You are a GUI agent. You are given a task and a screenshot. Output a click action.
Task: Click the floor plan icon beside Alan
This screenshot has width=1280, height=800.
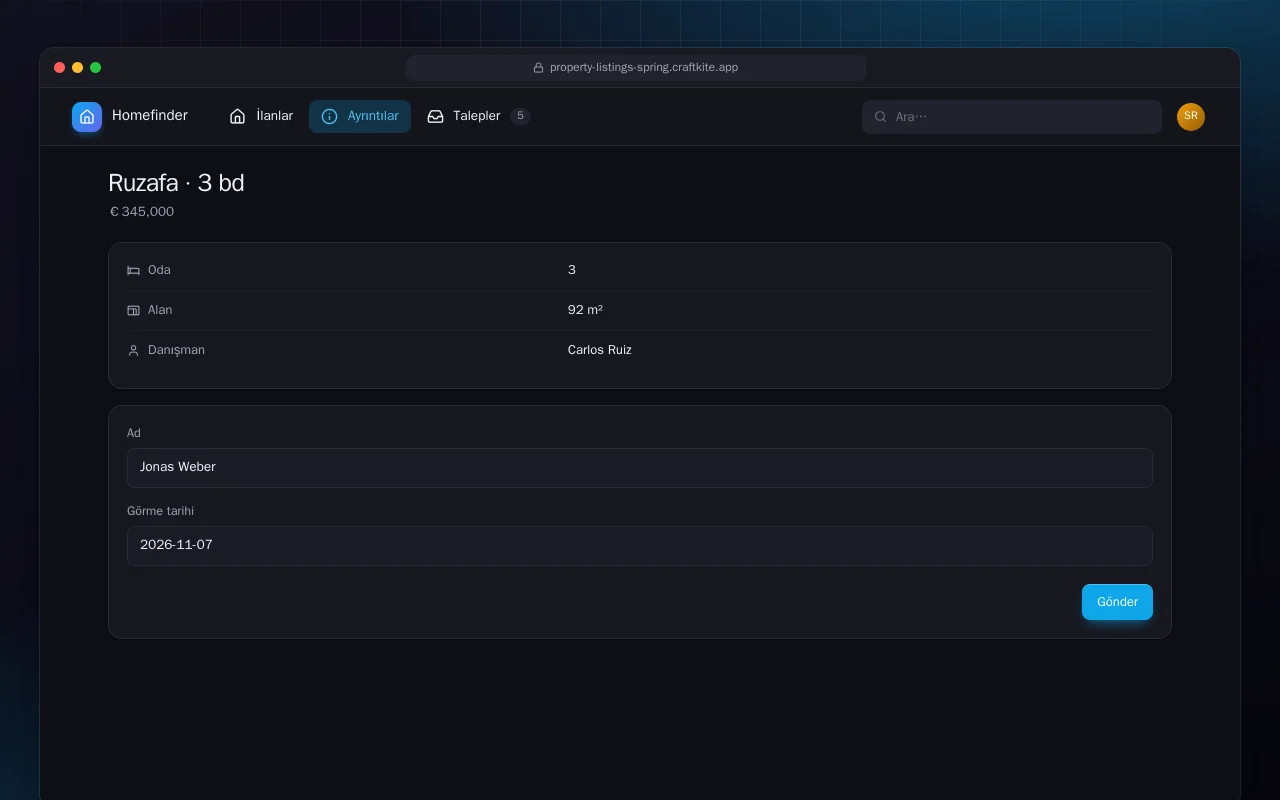click(x=133, y=310)
